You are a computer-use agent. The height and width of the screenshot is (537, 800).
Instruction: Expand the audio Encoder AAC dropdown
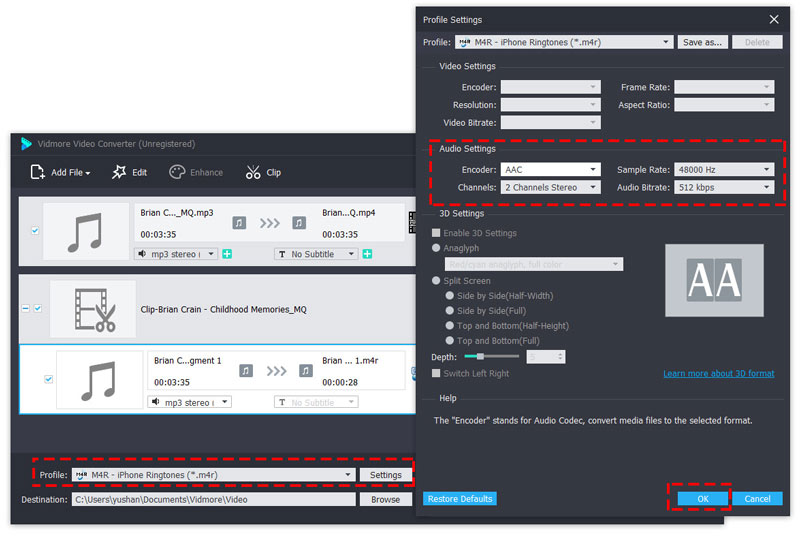click(550, 170)
